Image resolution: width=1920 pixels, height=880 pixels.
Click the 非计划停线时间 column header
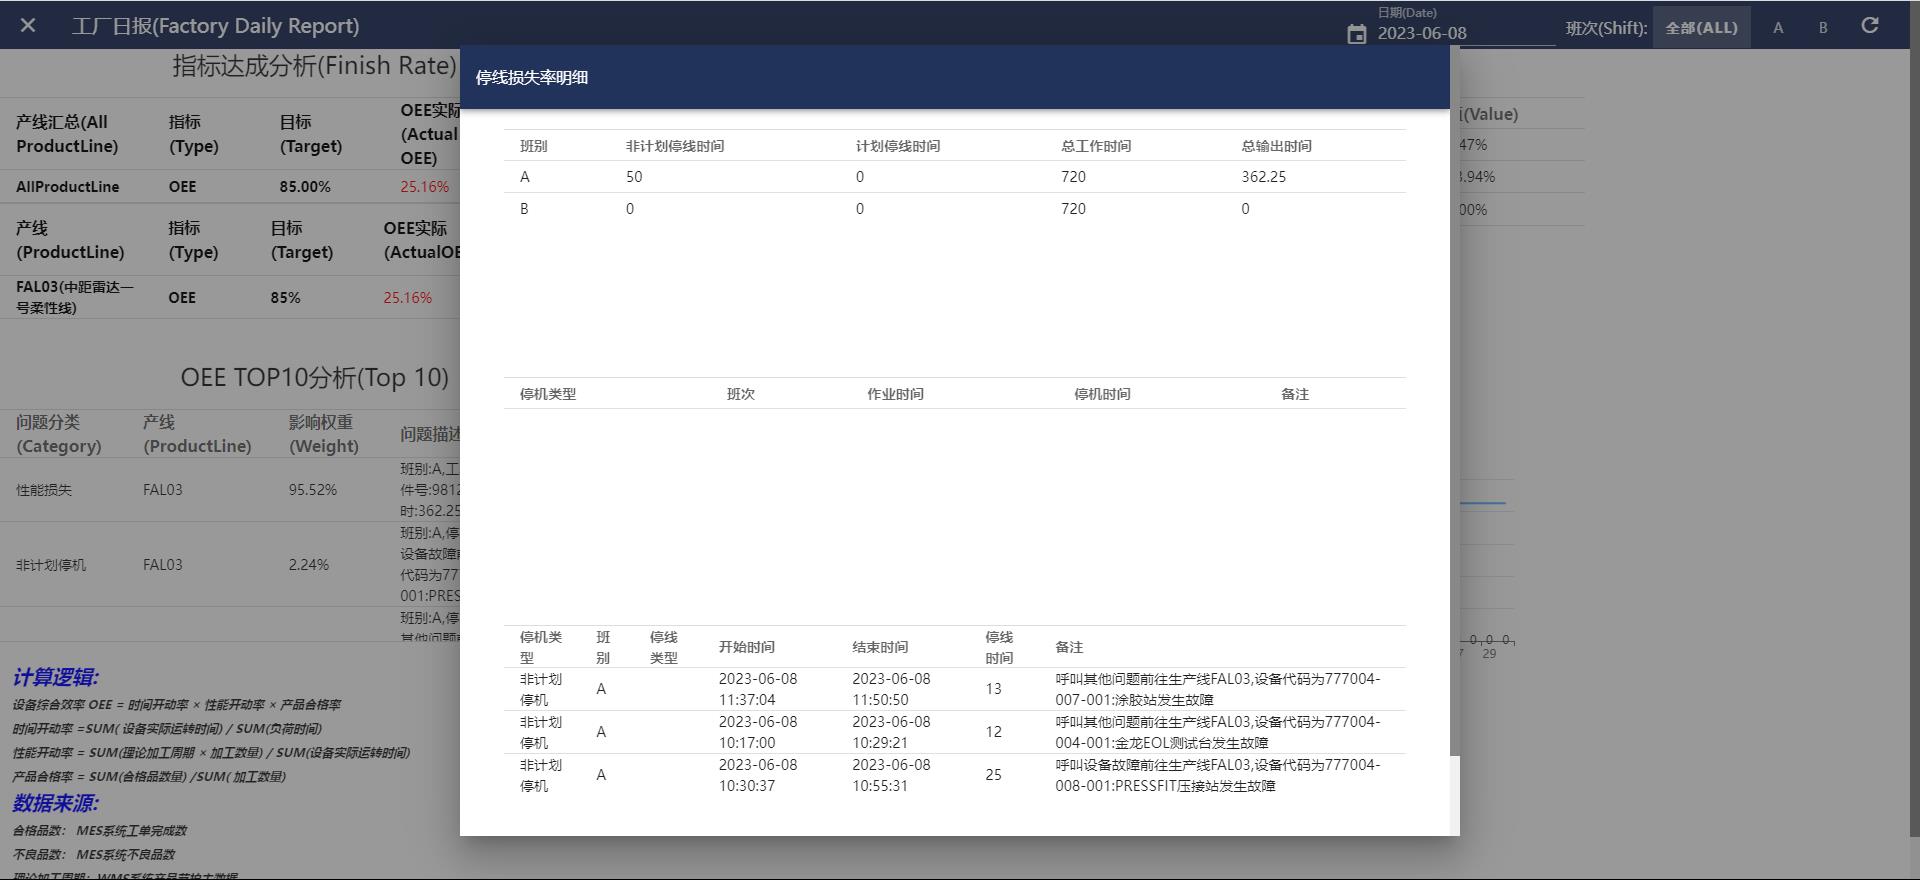675,146
